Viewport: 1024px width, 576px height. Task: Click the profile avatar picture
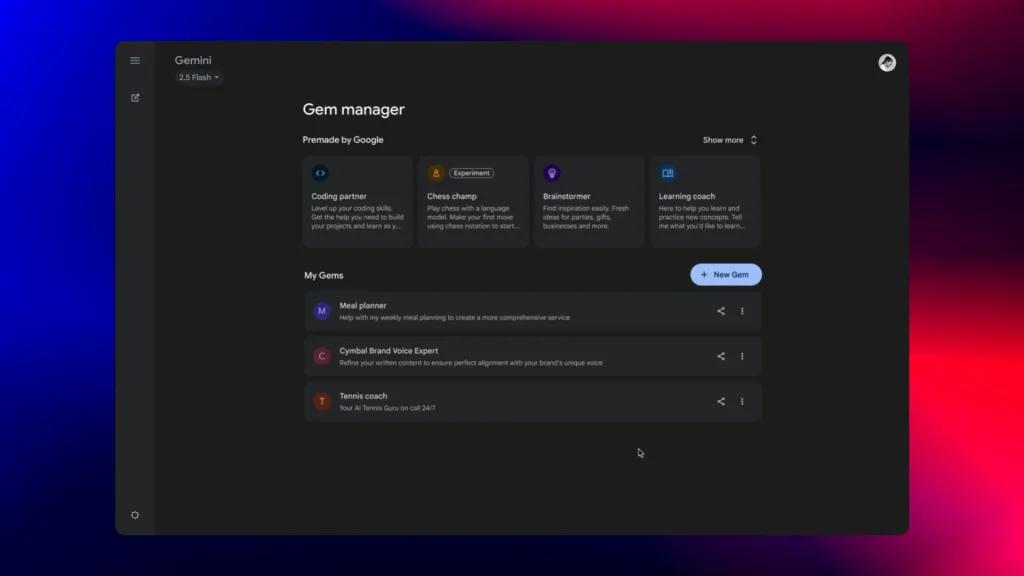[887, 63]
